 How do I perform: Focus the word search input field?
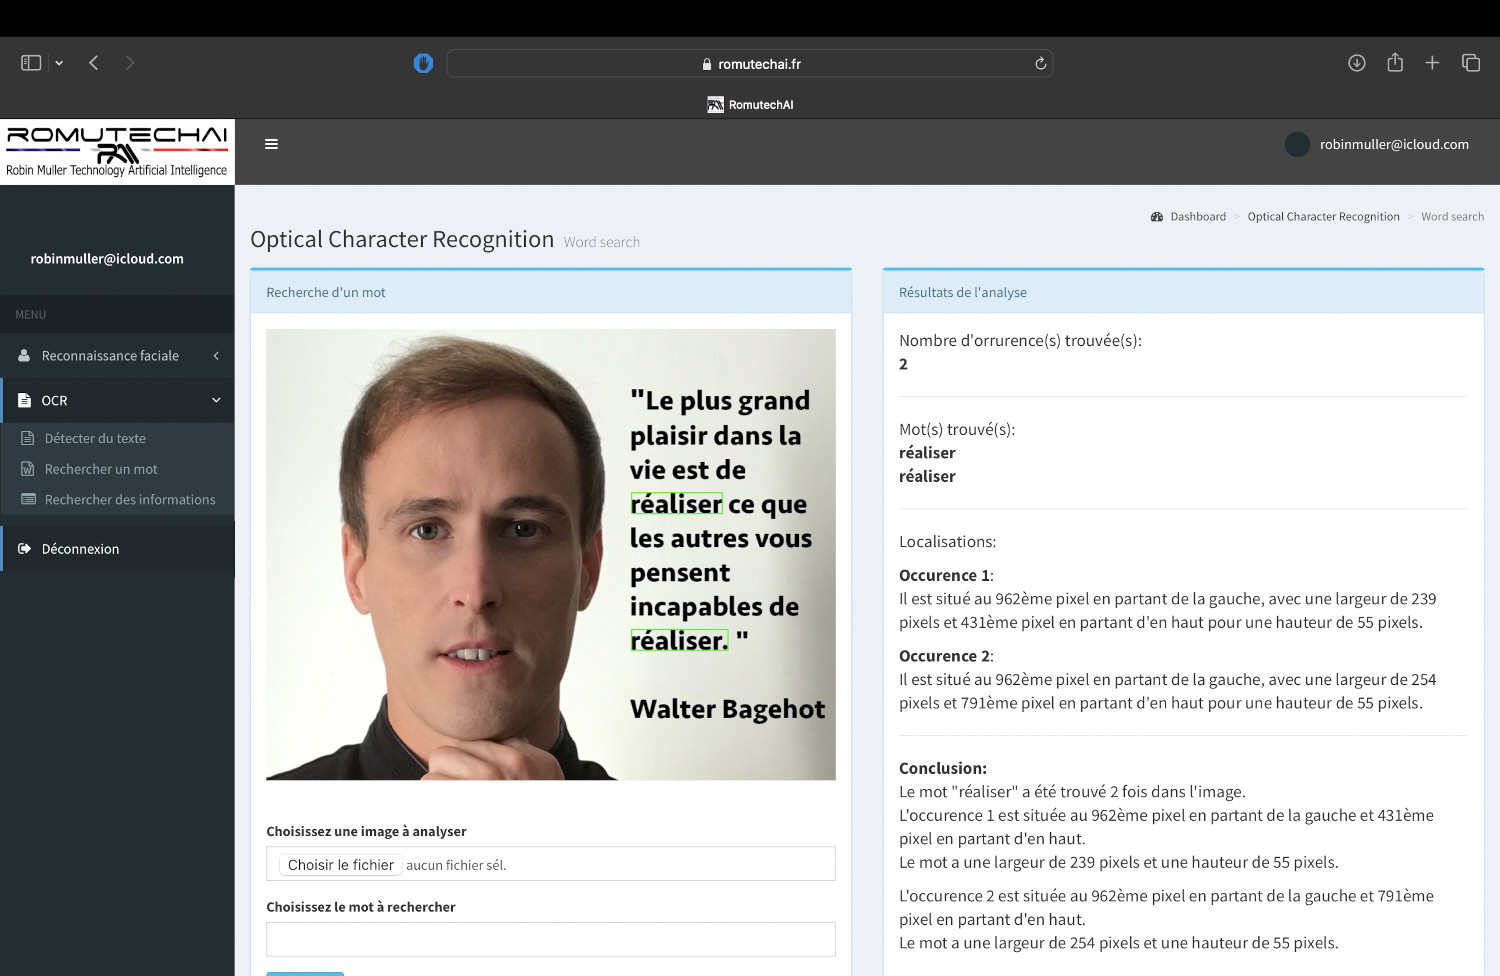pos(550,940)
